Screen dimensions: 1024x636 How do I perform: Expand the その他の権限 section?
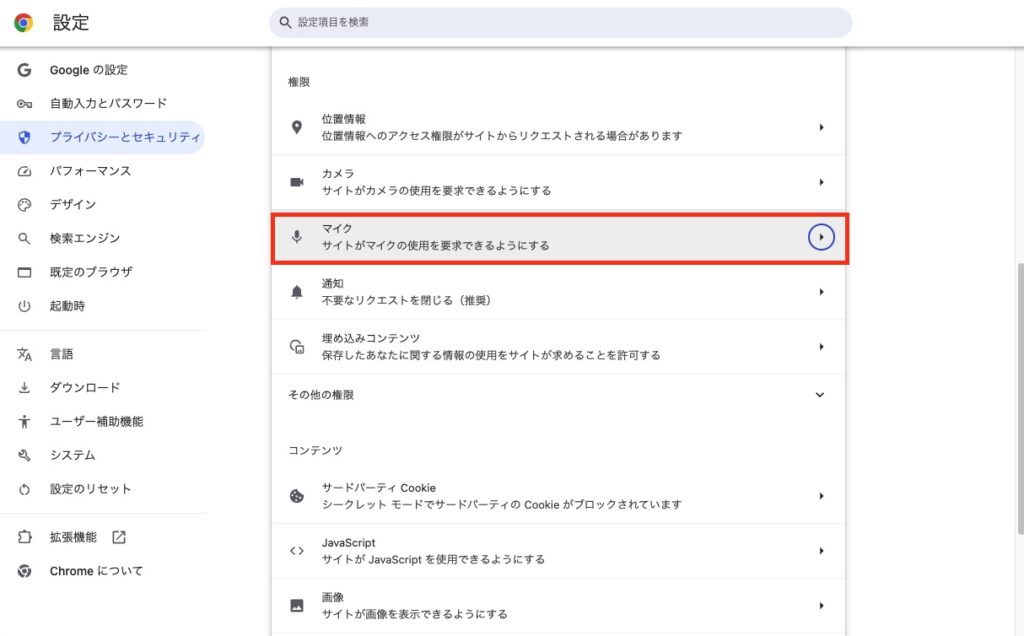click(x=820, y=395)
